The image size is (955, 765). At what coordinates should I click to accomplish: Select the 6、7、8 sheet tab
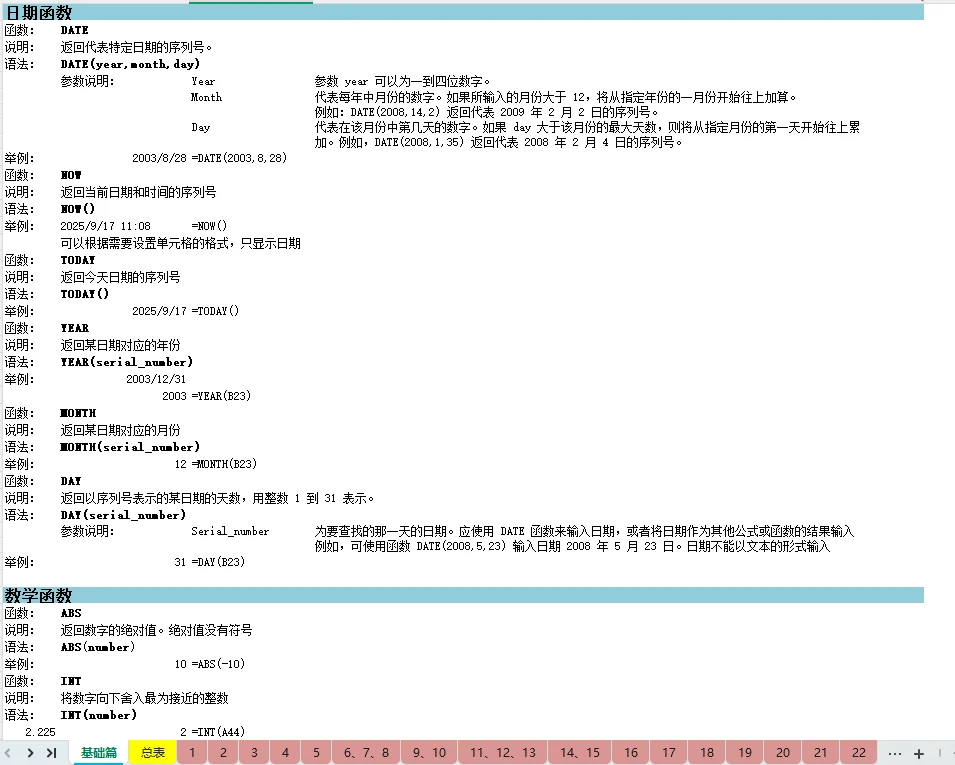coord(365,752)
